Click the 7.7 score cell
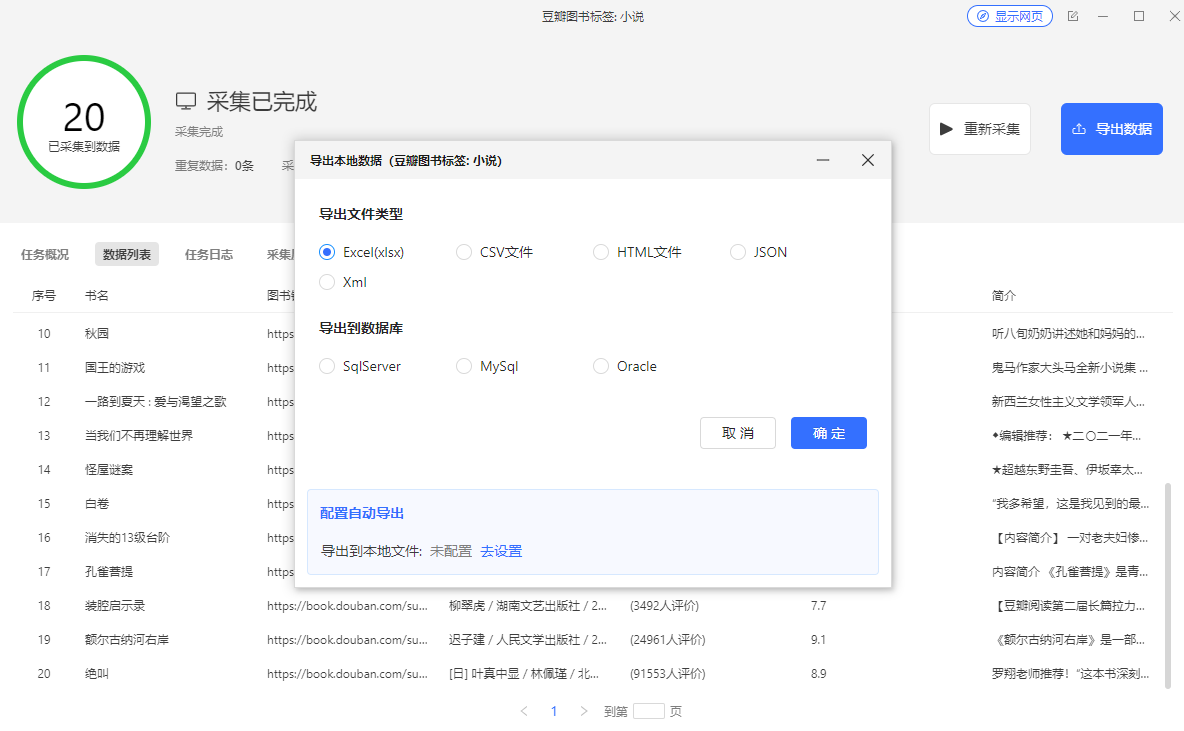The height and width of the screenshot is (731, 1184). [819, 606]
